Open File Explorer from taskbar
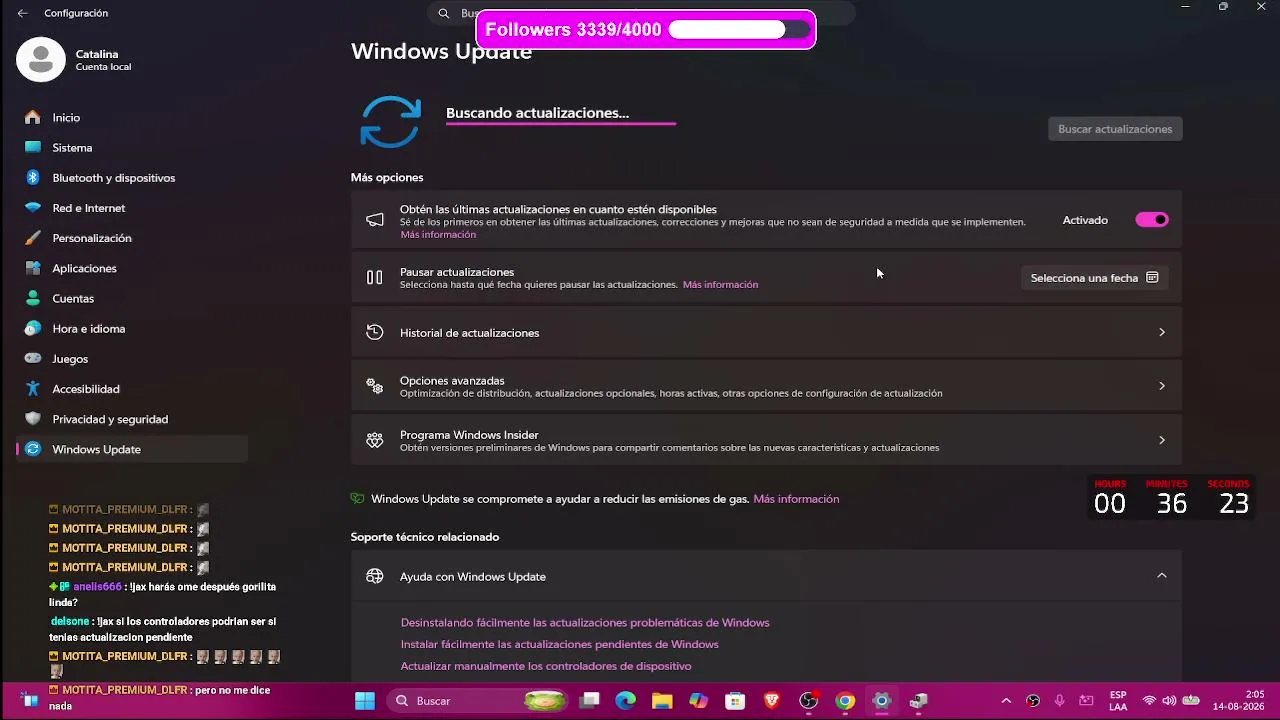 tap(662, 701)
